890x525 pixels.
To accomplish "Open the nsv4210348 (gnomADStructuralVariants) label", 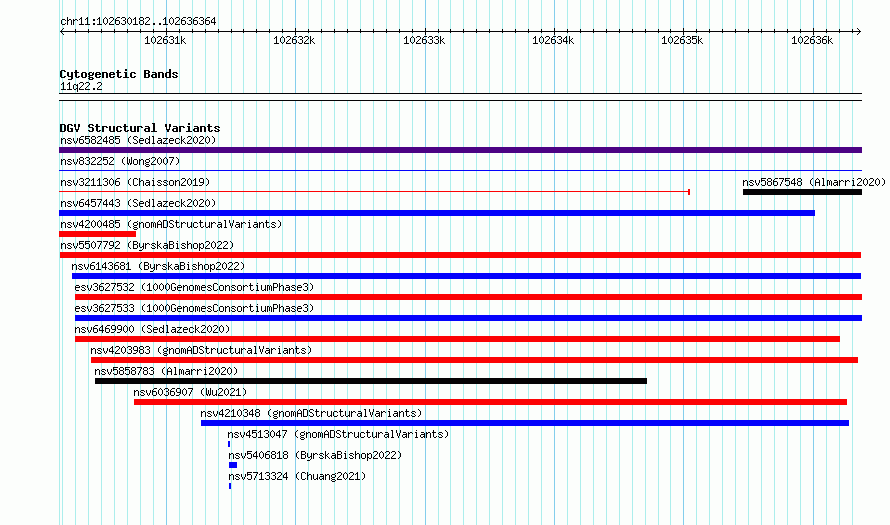I will 311,413.
